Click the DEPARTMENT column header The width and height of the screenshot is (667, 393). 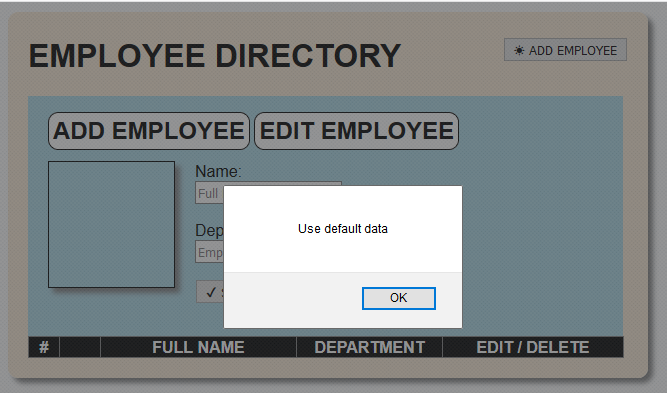(x=370, y=347)
